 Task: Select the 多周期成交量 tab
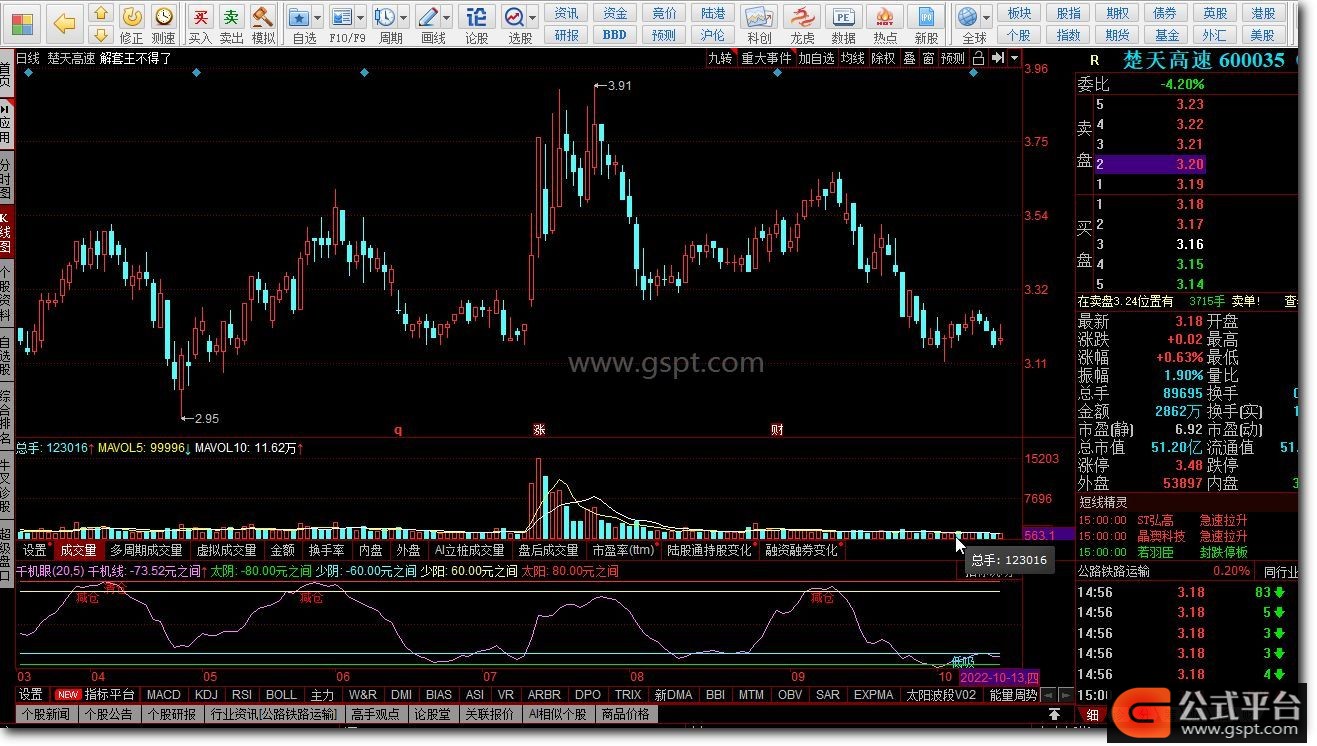146,550
